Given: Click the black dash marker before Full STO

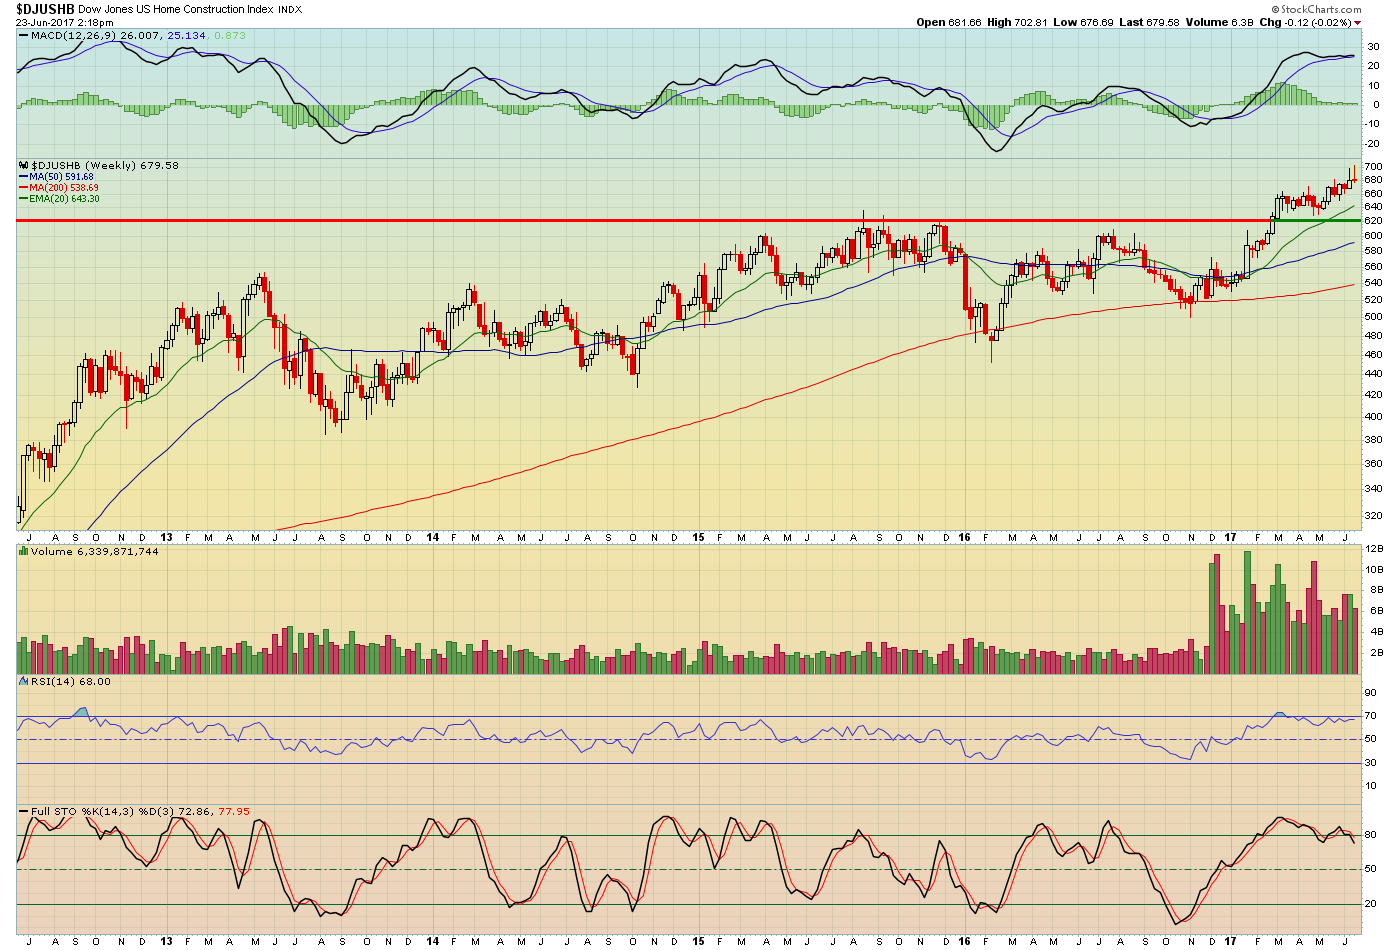Looking at the screenshot, I should (x=24, y=811).
